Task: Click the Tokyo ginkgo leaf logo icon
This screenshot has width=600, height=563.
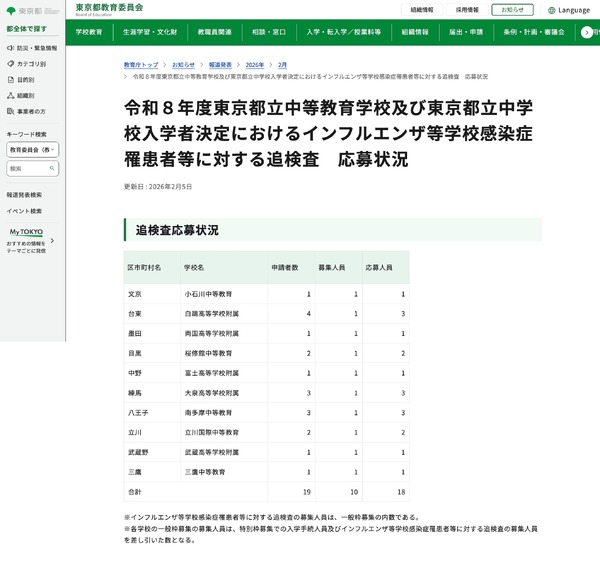Action: tap(11, 11)
